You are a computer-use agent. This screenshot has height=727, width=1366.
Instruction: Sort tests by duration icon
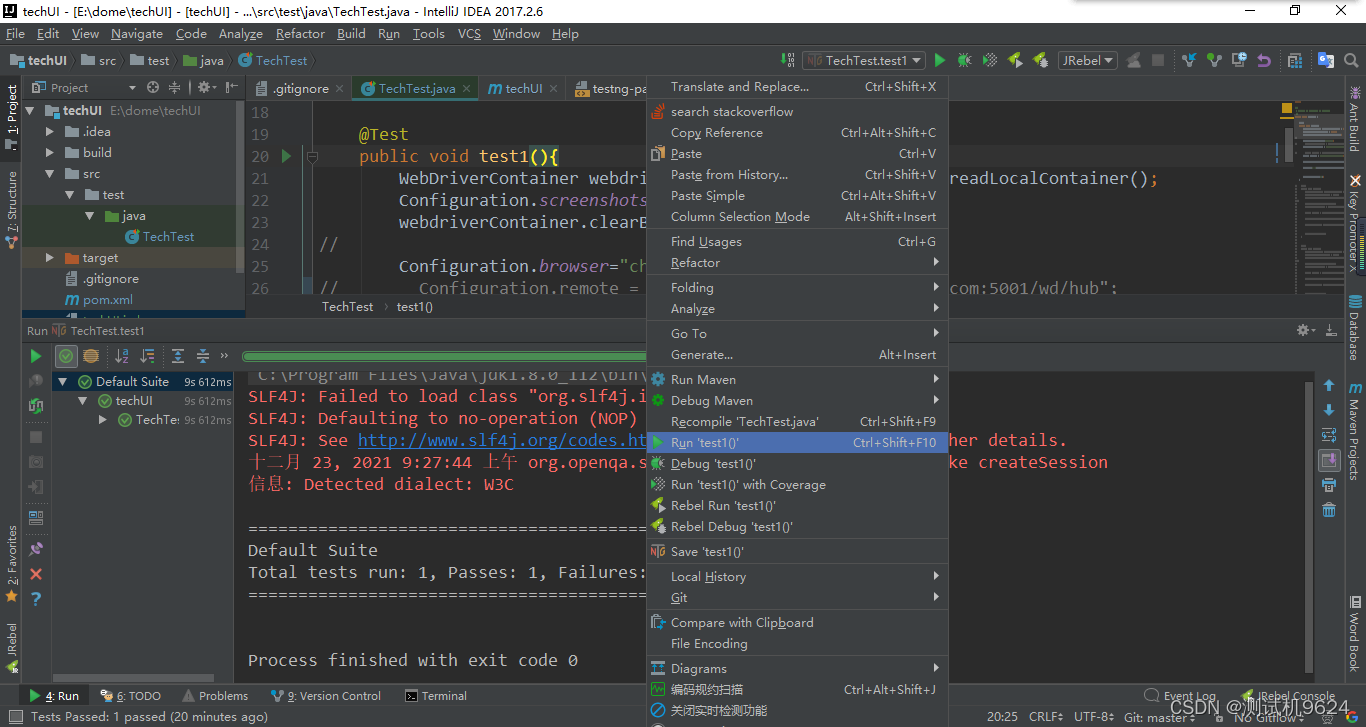click(x=147, y=356)
